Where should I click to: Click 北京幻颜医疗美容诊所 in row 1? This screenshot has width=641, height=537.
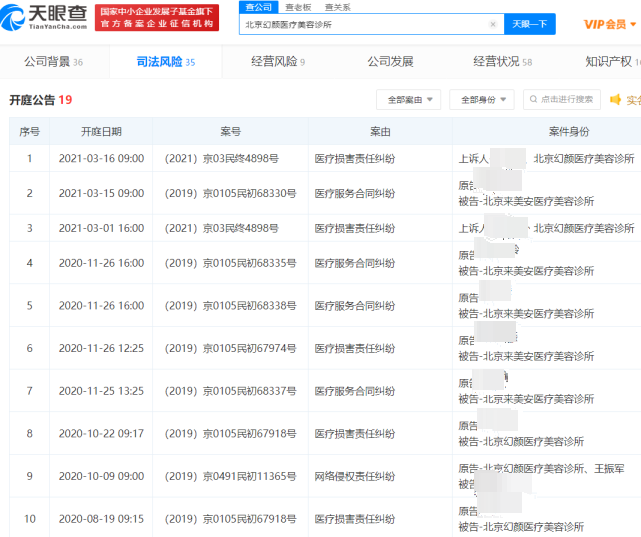click(584, 158)
